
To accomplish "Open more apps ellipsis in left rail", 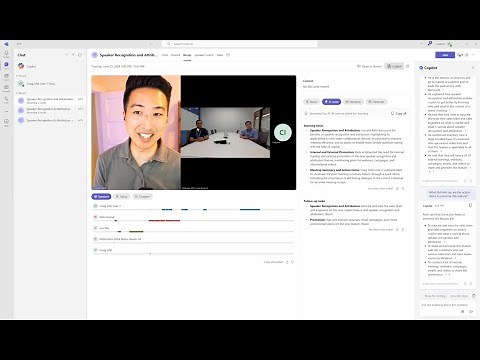I will (x=6, y=111).
